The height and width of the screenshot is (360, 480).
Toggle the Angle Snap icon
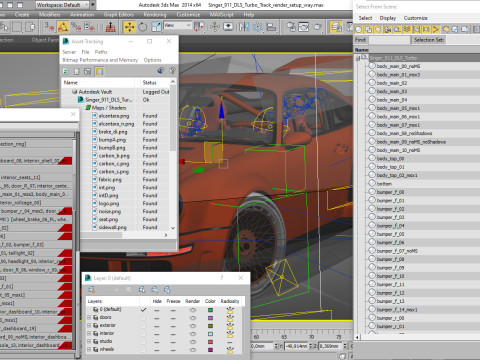(63, 27)
